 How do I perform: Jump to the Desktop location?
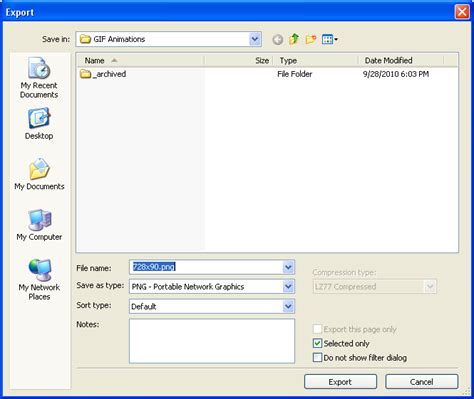(39, 124)
